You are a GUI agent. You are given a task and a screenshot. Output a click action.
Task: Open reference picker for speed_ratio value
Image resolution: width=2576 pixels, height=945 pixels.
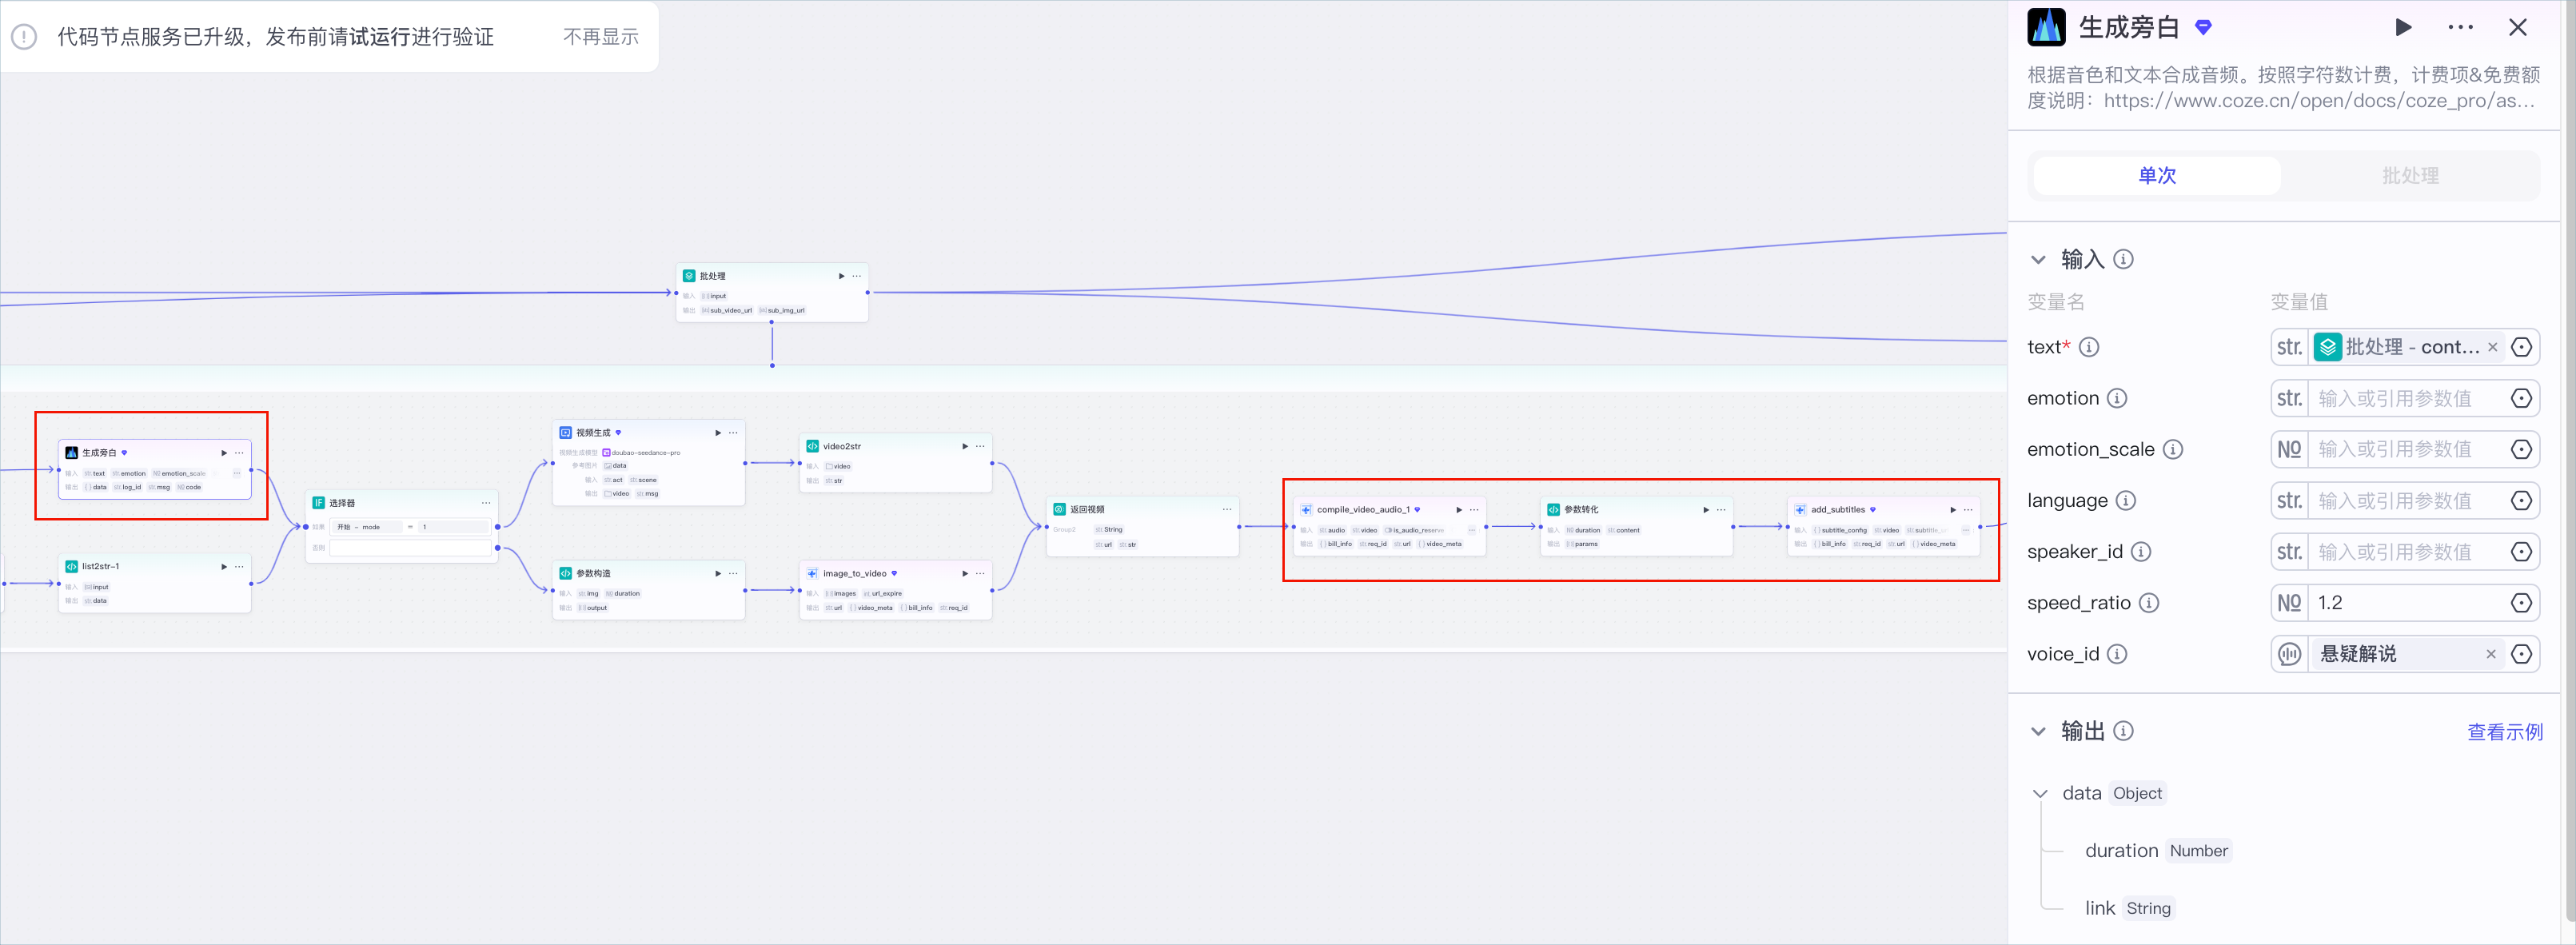coord(2521,603)
